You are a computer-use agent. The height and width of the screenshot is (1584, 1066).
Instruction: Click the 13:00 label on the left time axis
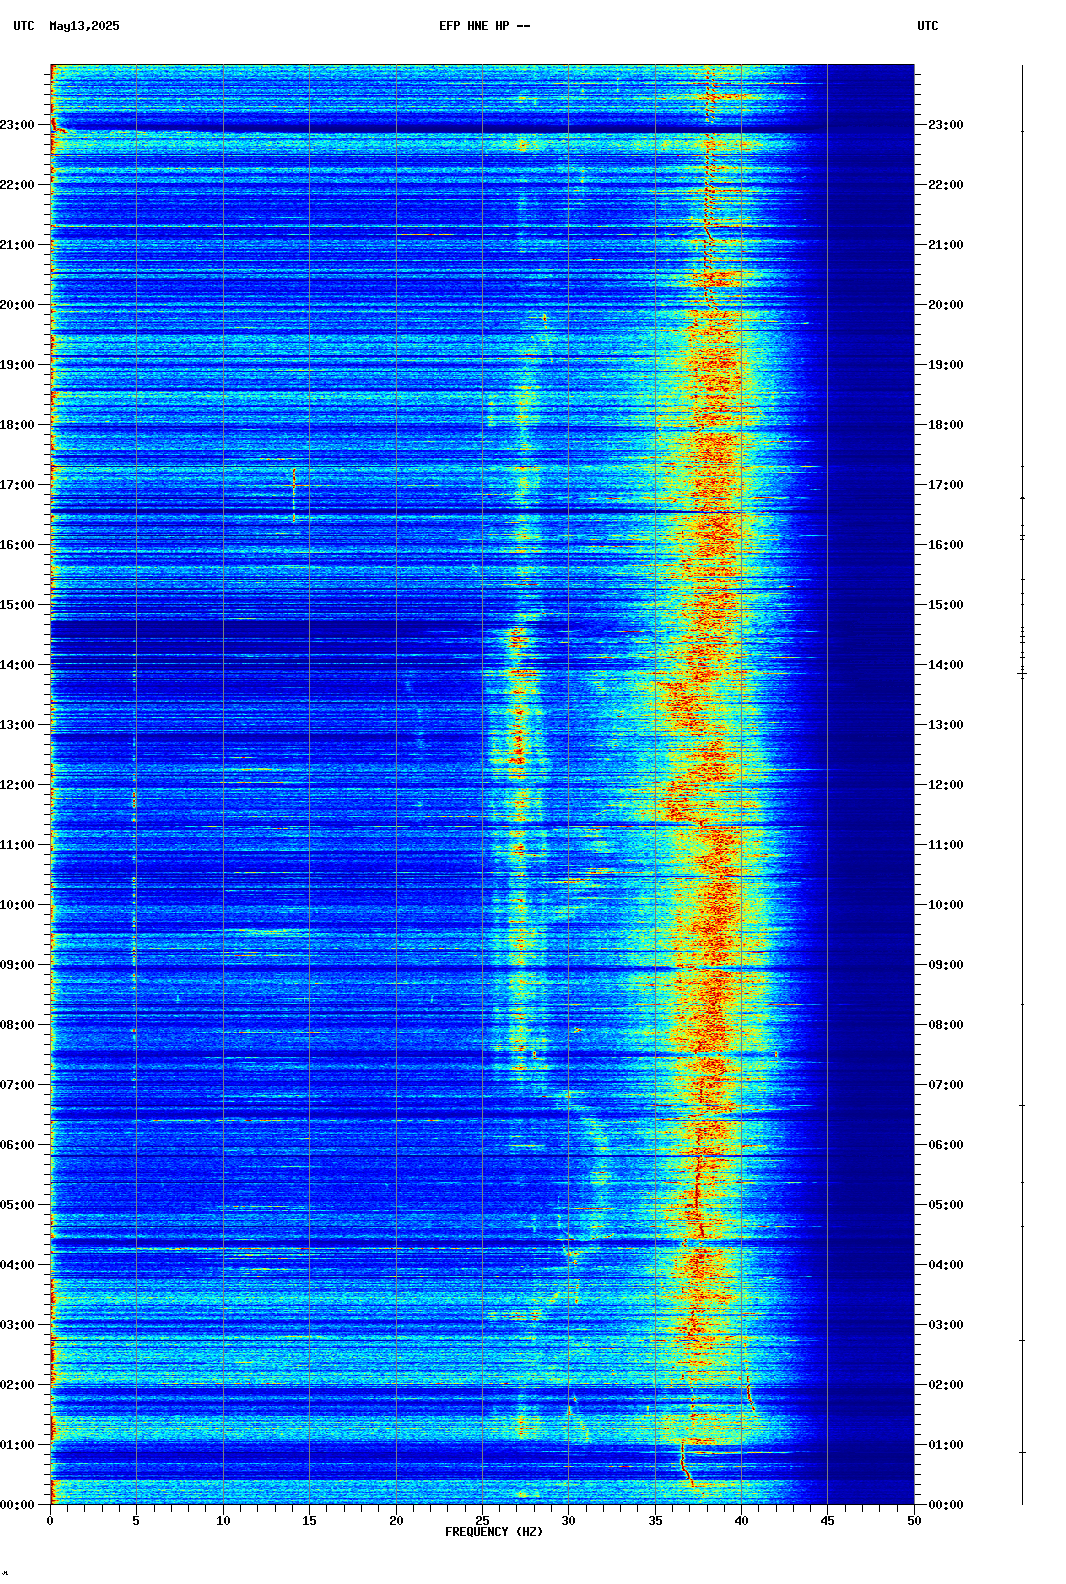click(x=17, y=725)
